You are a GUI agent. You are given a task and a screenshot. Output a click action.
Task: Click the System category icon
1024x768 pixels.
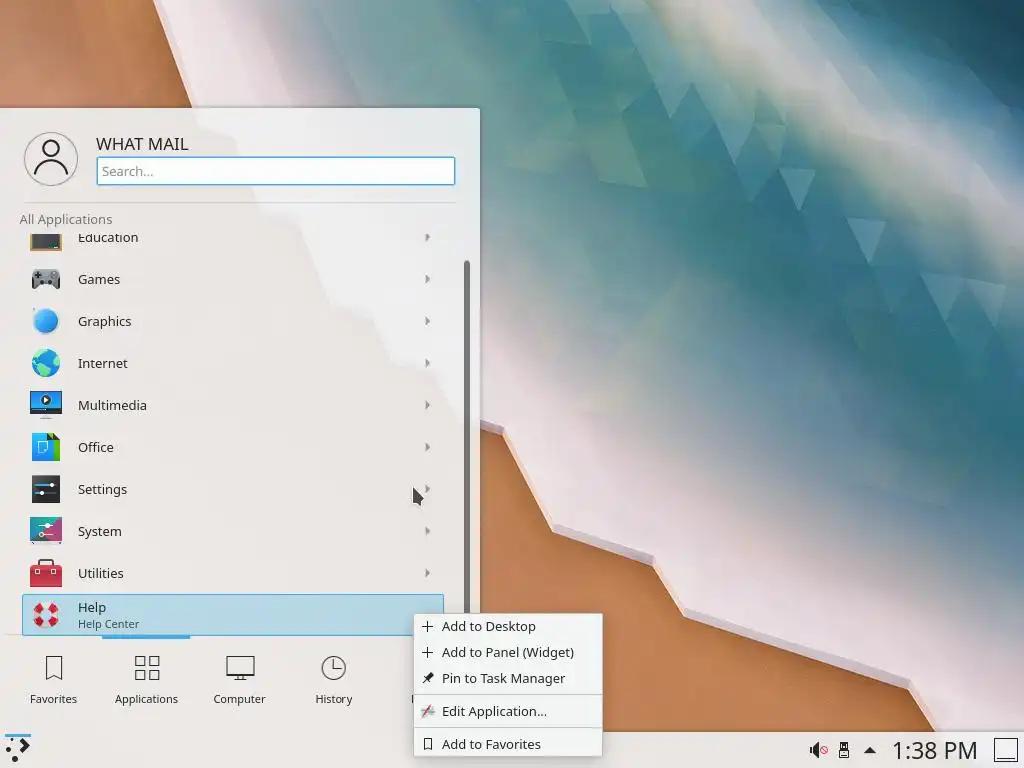[46, 531]
